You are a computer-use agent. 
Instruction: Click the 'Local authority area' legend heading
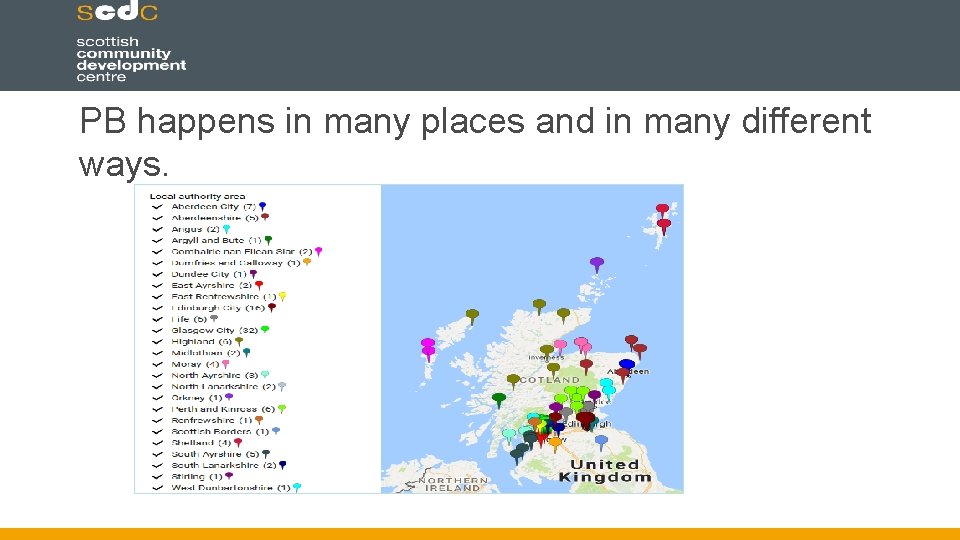click(x=197, y=196)
